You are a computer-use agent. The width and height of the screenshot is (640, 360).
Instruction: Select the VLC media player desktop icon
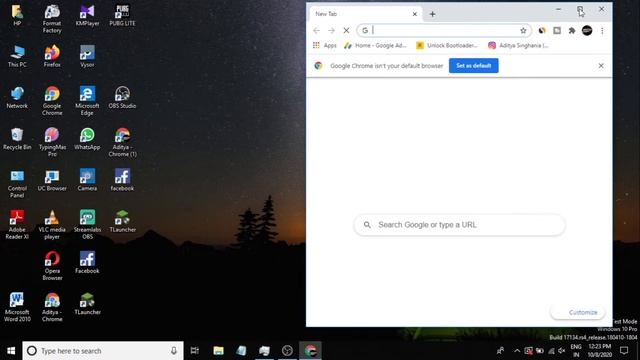(x=52, y=225)
